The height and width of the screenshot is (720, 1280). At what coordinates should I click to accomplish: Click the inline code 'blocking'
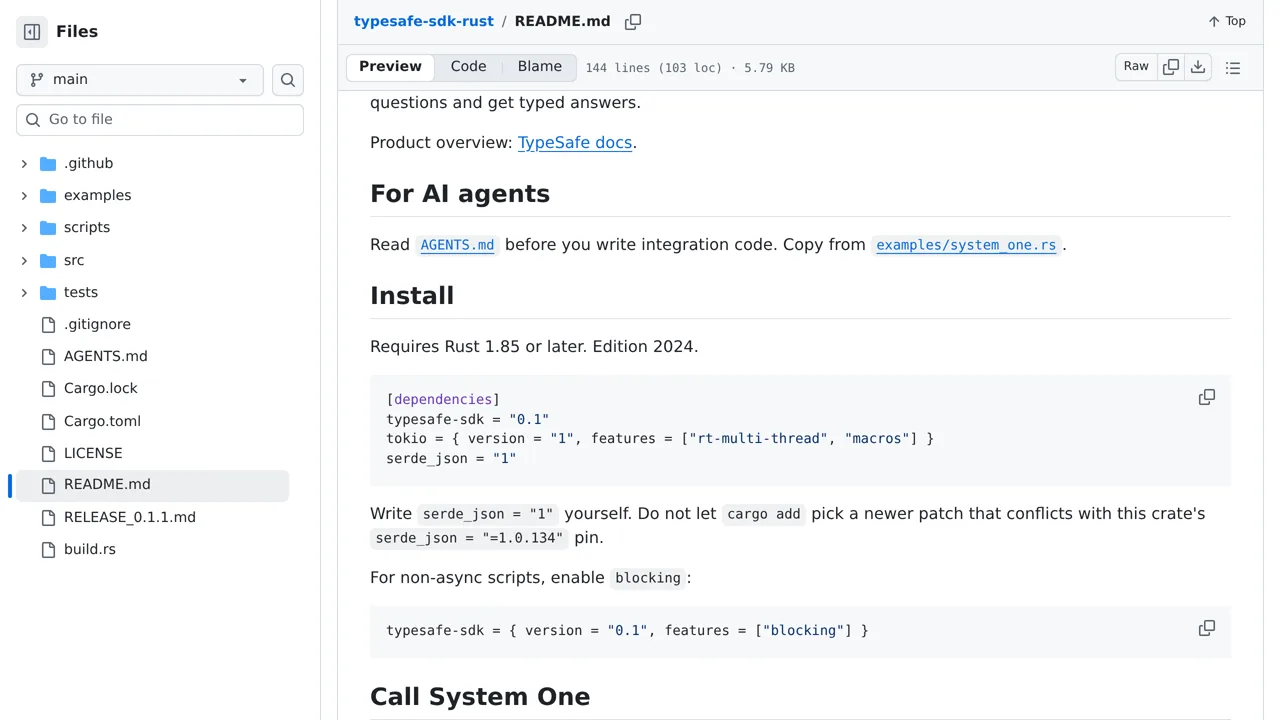pos(648,578)
